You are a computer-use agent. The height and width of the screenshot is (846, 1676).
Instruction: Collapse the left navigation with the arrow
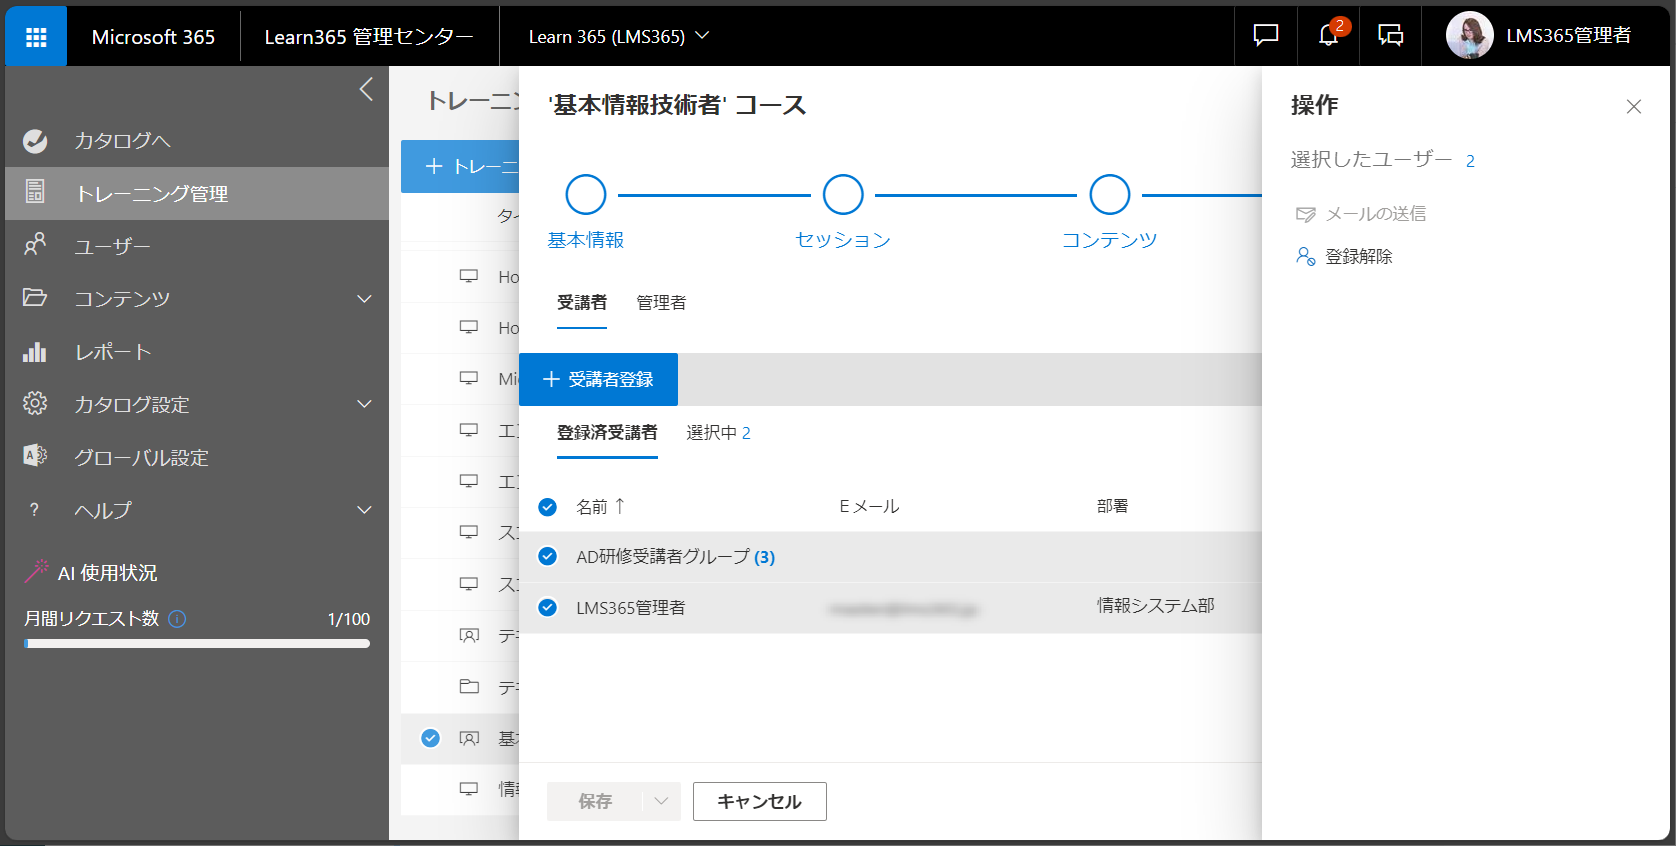366,89
